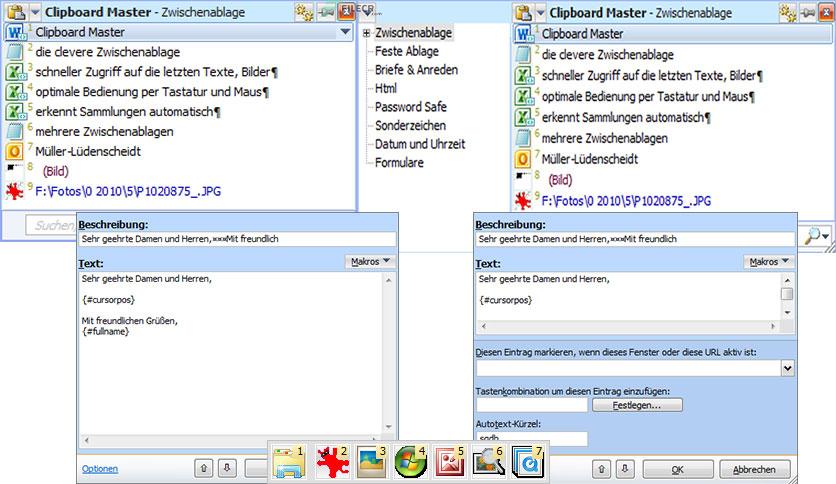Click the Suchen search field in left window
836x484 pixels.
(x=51, y=225)
